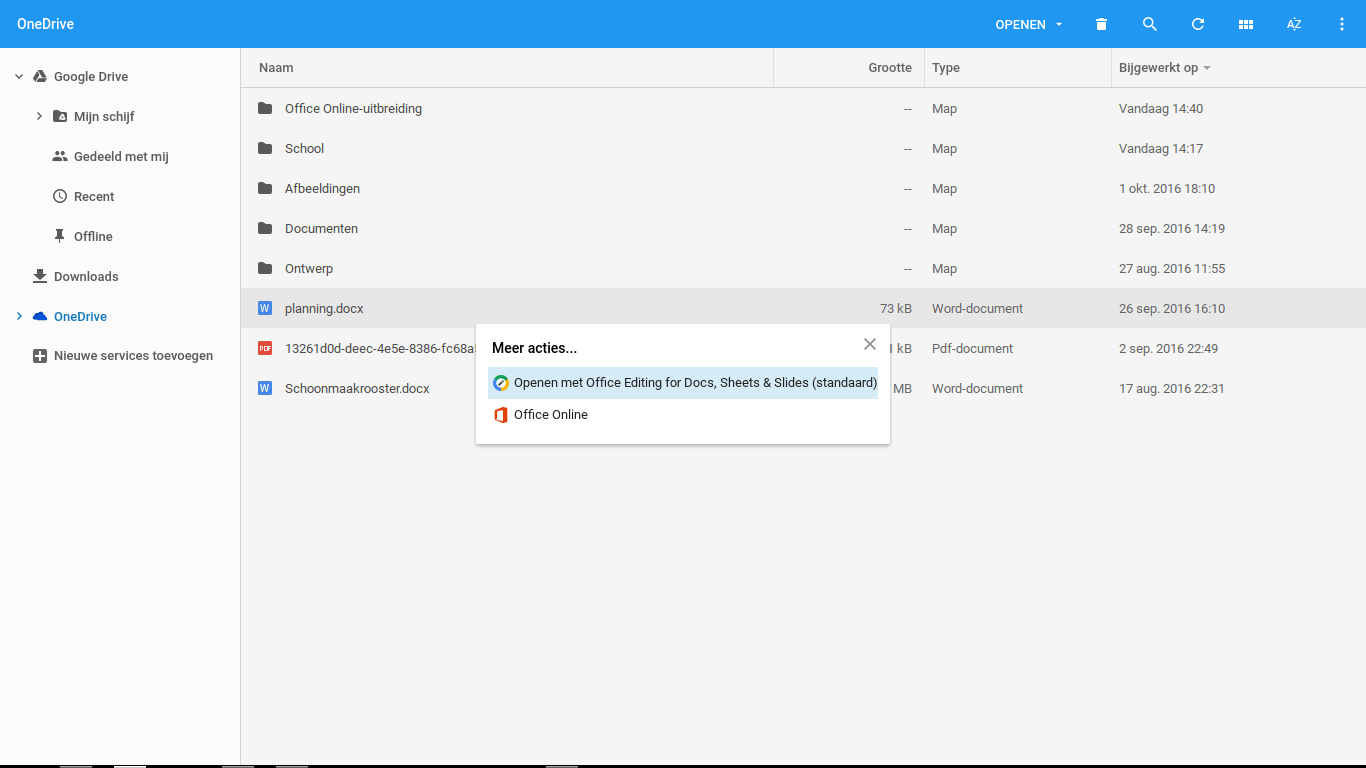
Task: Select the Documenten folder name
Action: coord(321,228)
